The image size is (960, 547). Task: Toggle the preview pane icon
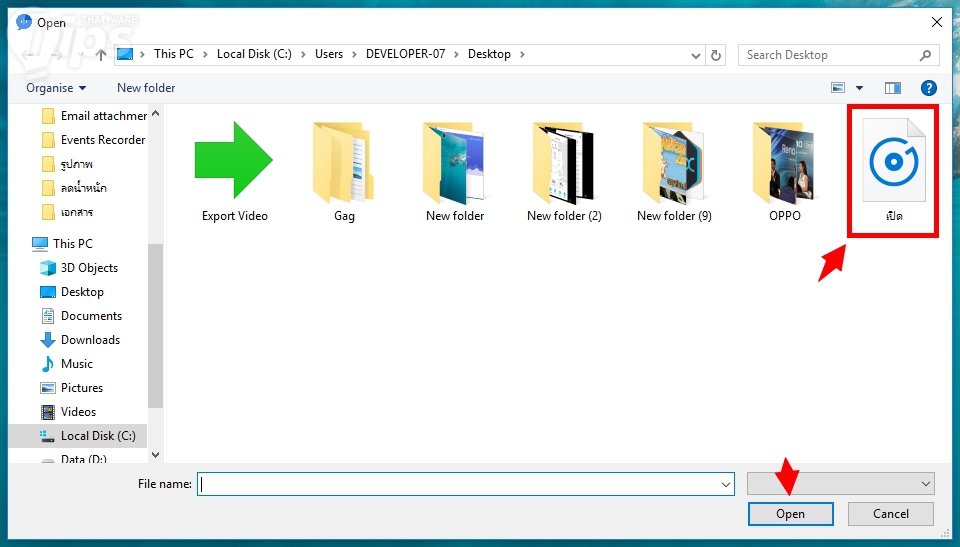893,88
